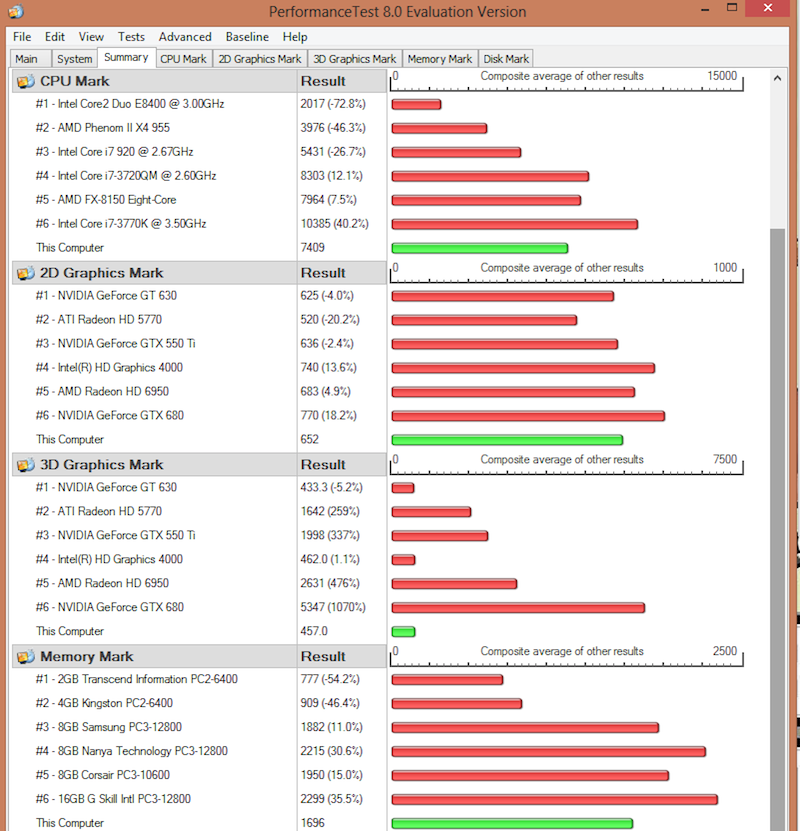Click the CPU Mark composite average scale
This screenshot has height=831, width=800.
click(x=567, y=81)
